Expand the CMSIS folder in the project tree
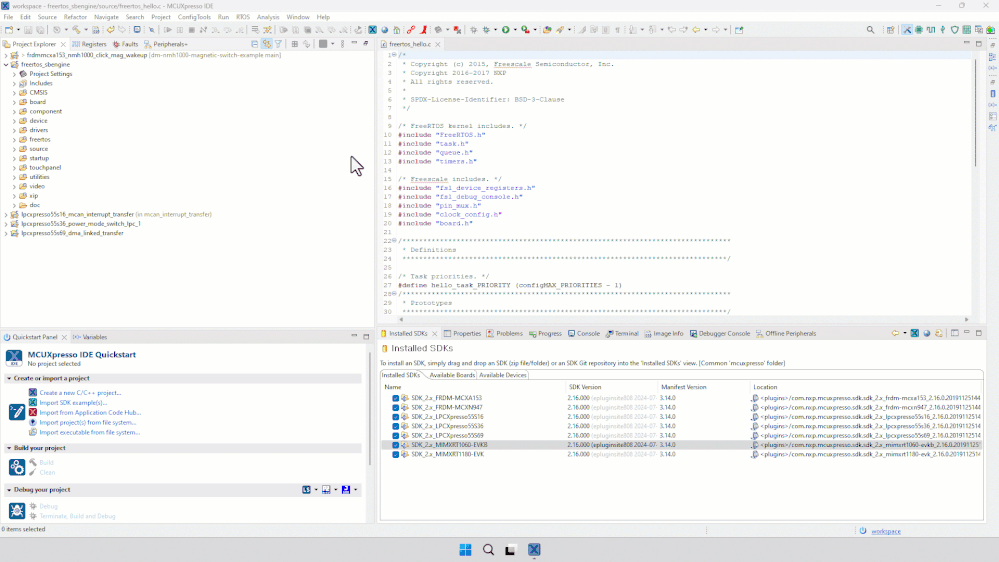Image resolution: width=999 pixels, height=562 pixels. coord(14,92)
